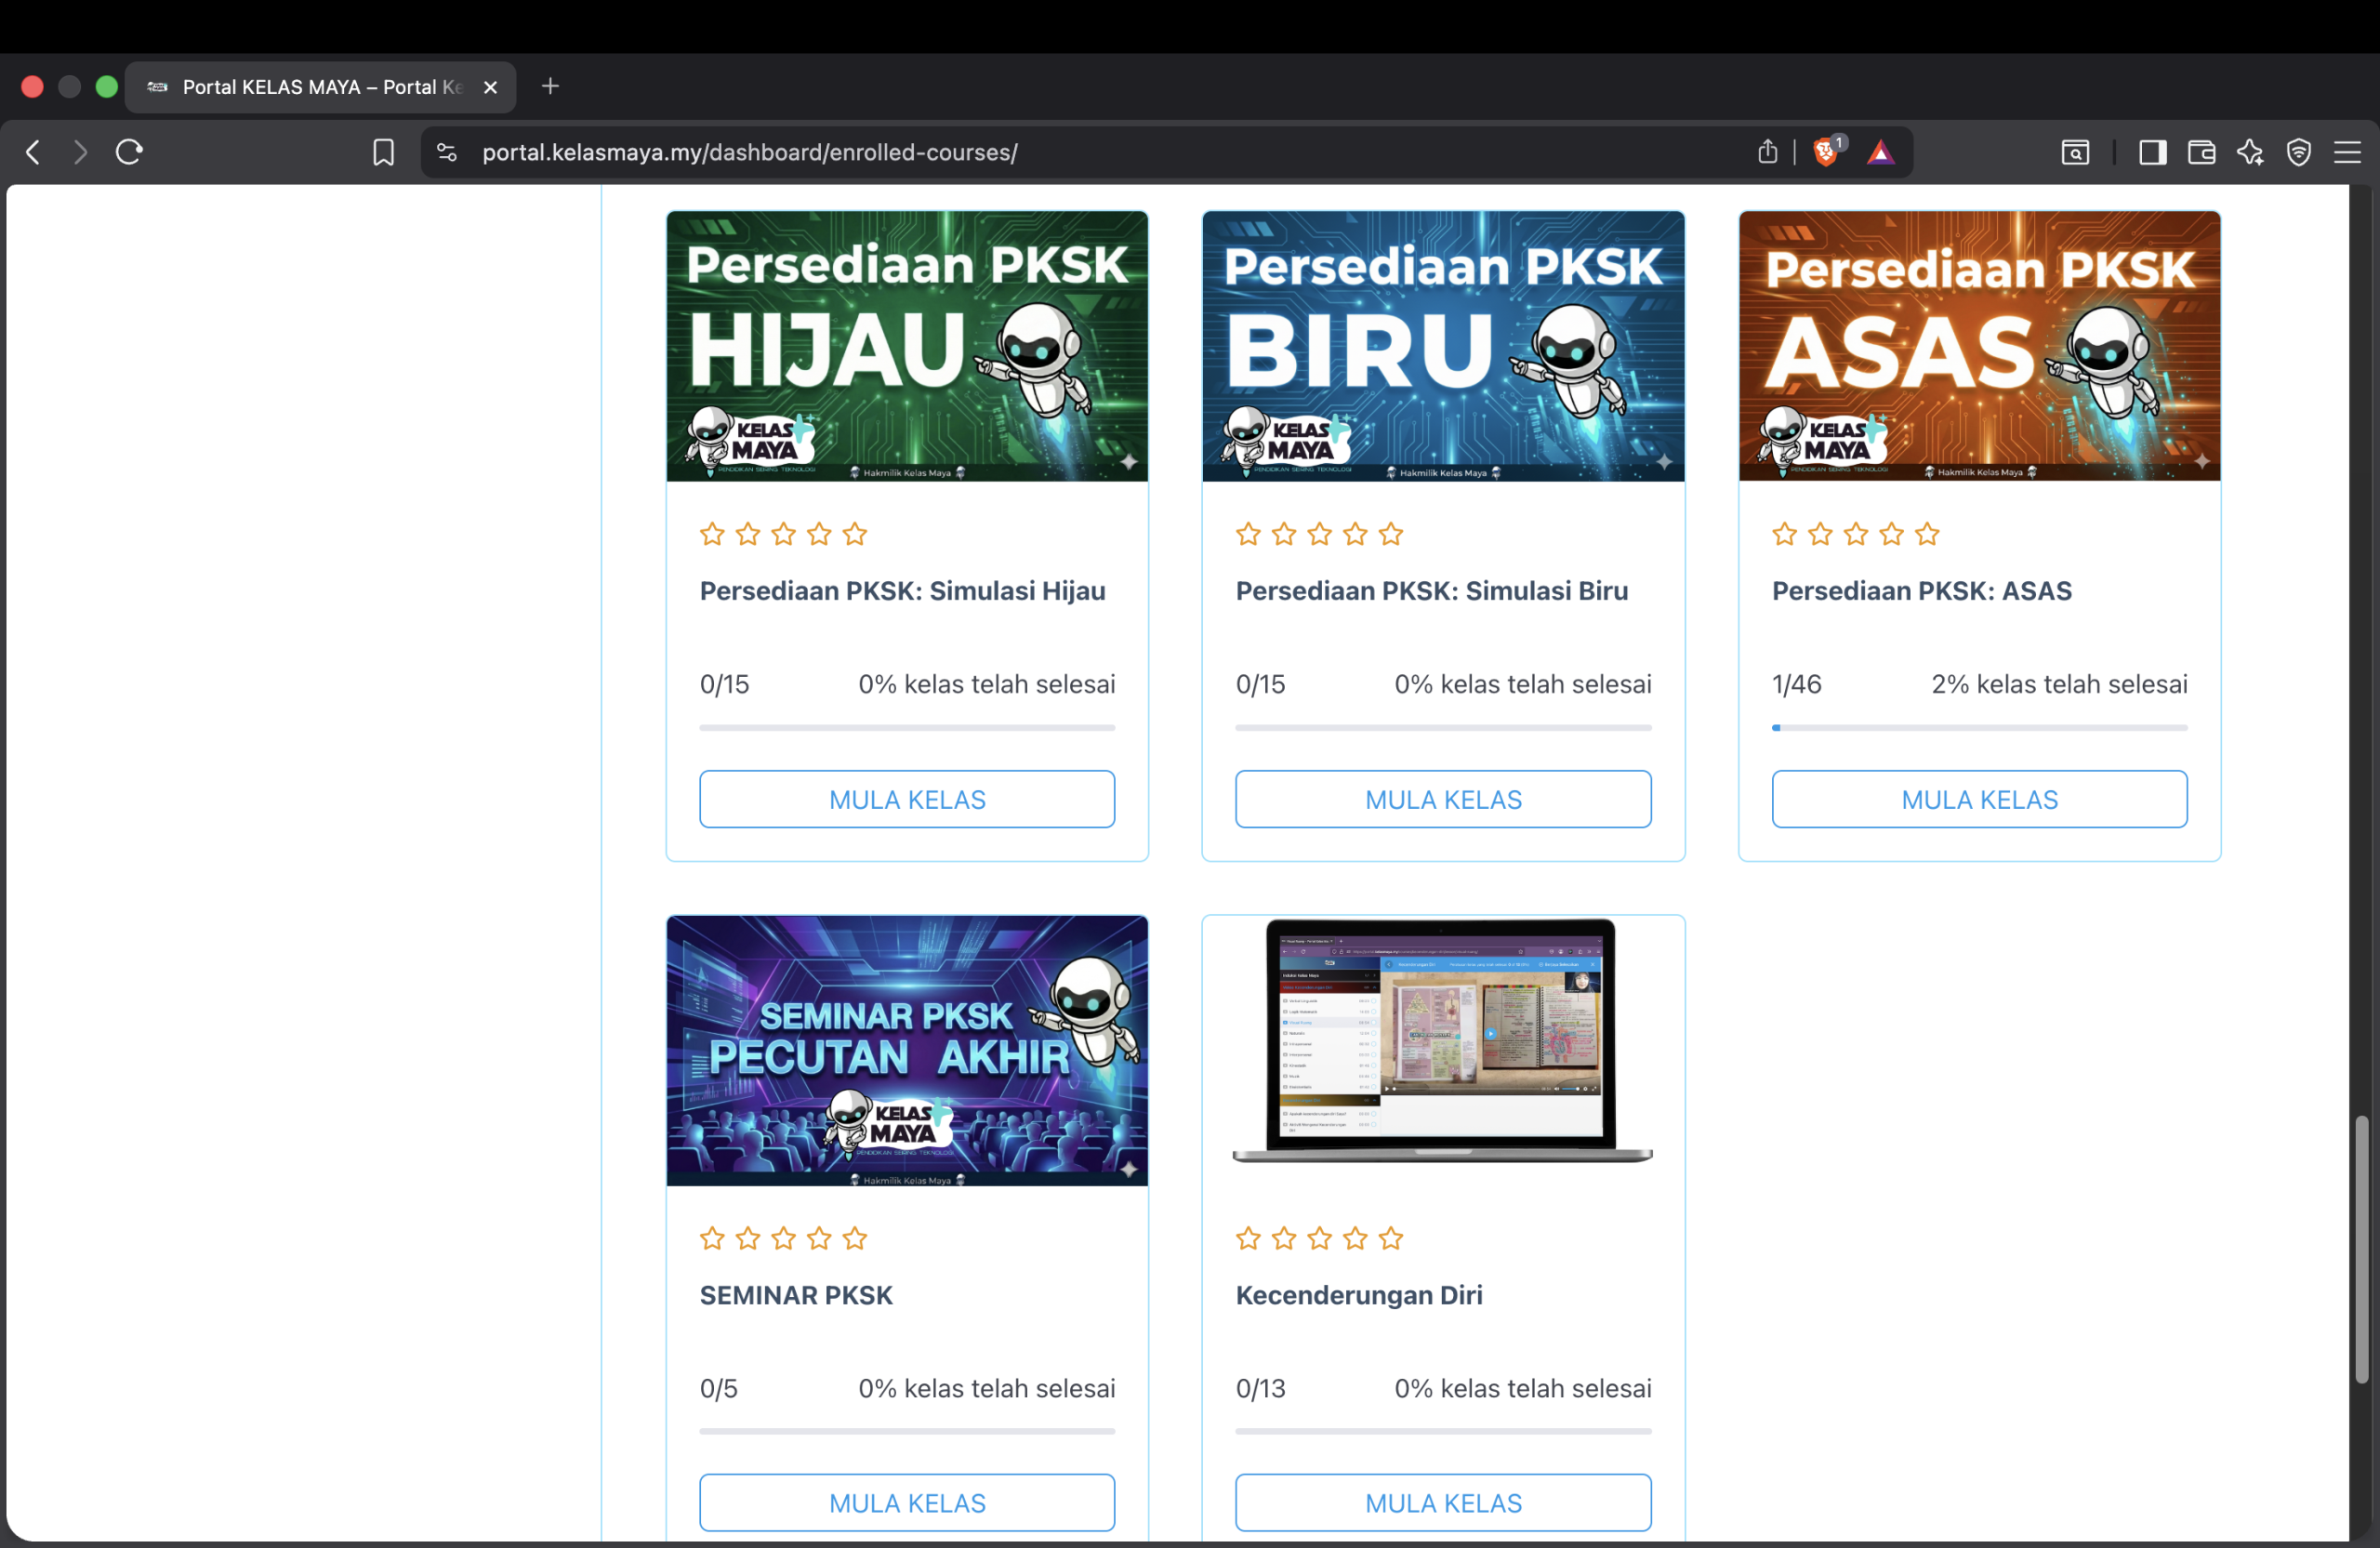Reload the page with the refresh icon
Screen dimensions: 2380x1548
pyautogui.click(x=129, y=152)
